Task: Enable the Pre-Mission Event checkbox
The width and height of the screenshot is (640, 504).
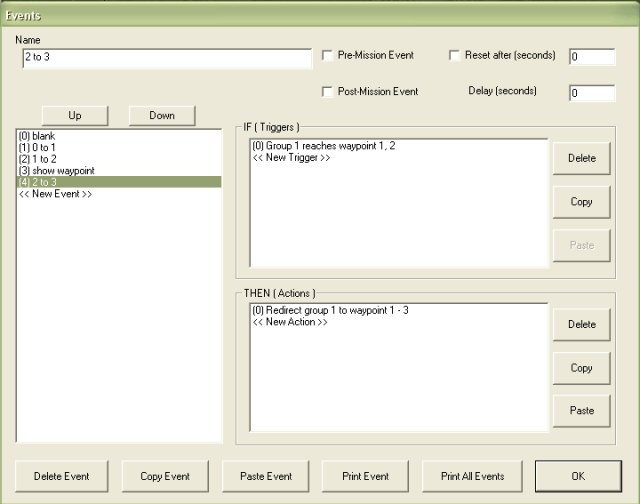Action: (x=328, y=56)
